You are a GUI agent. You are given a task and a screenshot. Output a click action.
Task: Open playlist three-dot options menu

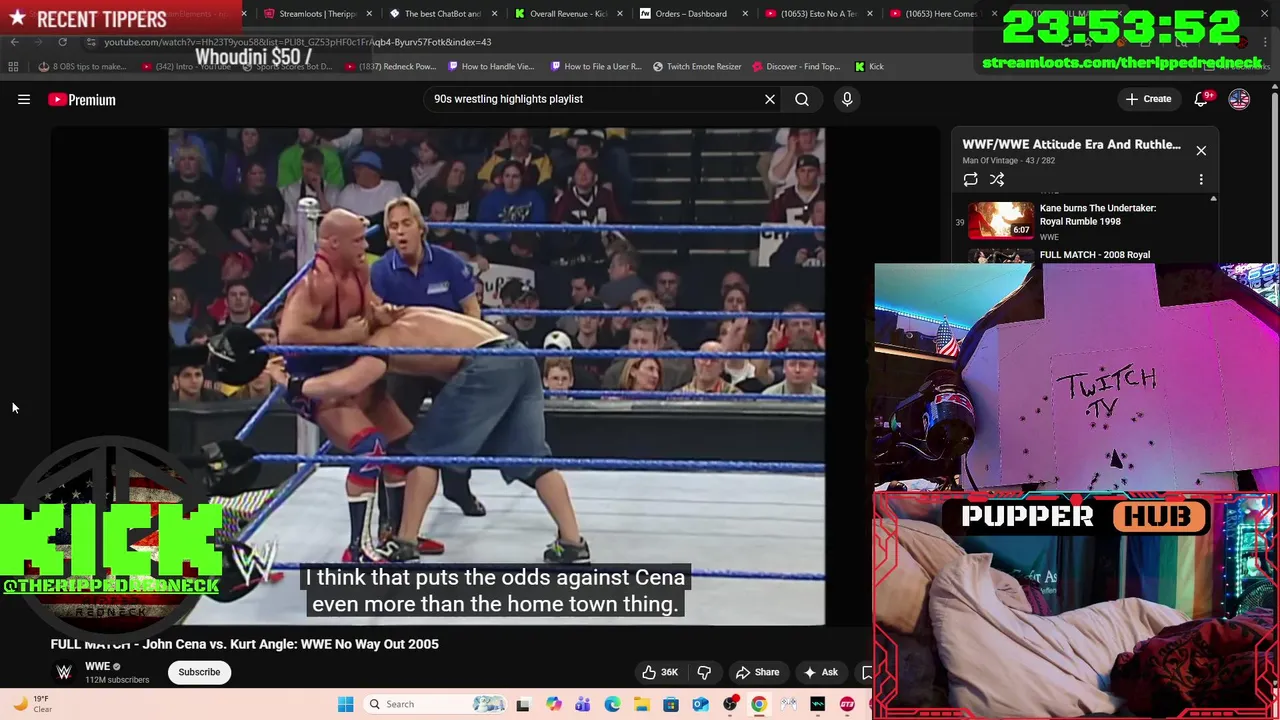tap(1201, 179)
